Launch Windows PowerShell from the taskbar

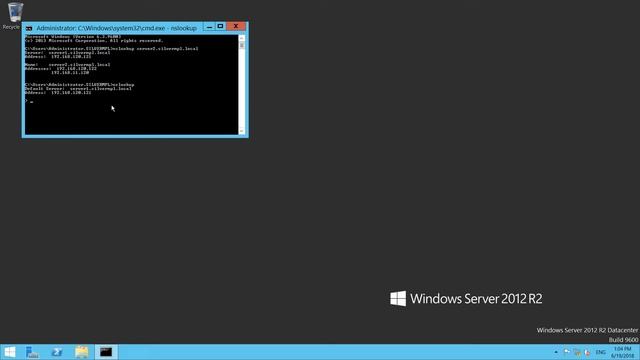pos(57,352)
